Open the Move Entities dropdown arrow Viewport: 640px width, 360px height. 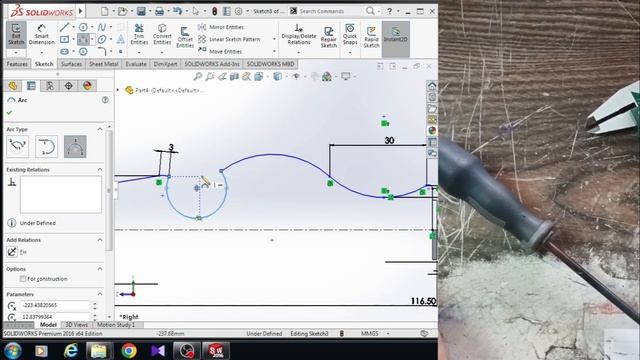274,51
